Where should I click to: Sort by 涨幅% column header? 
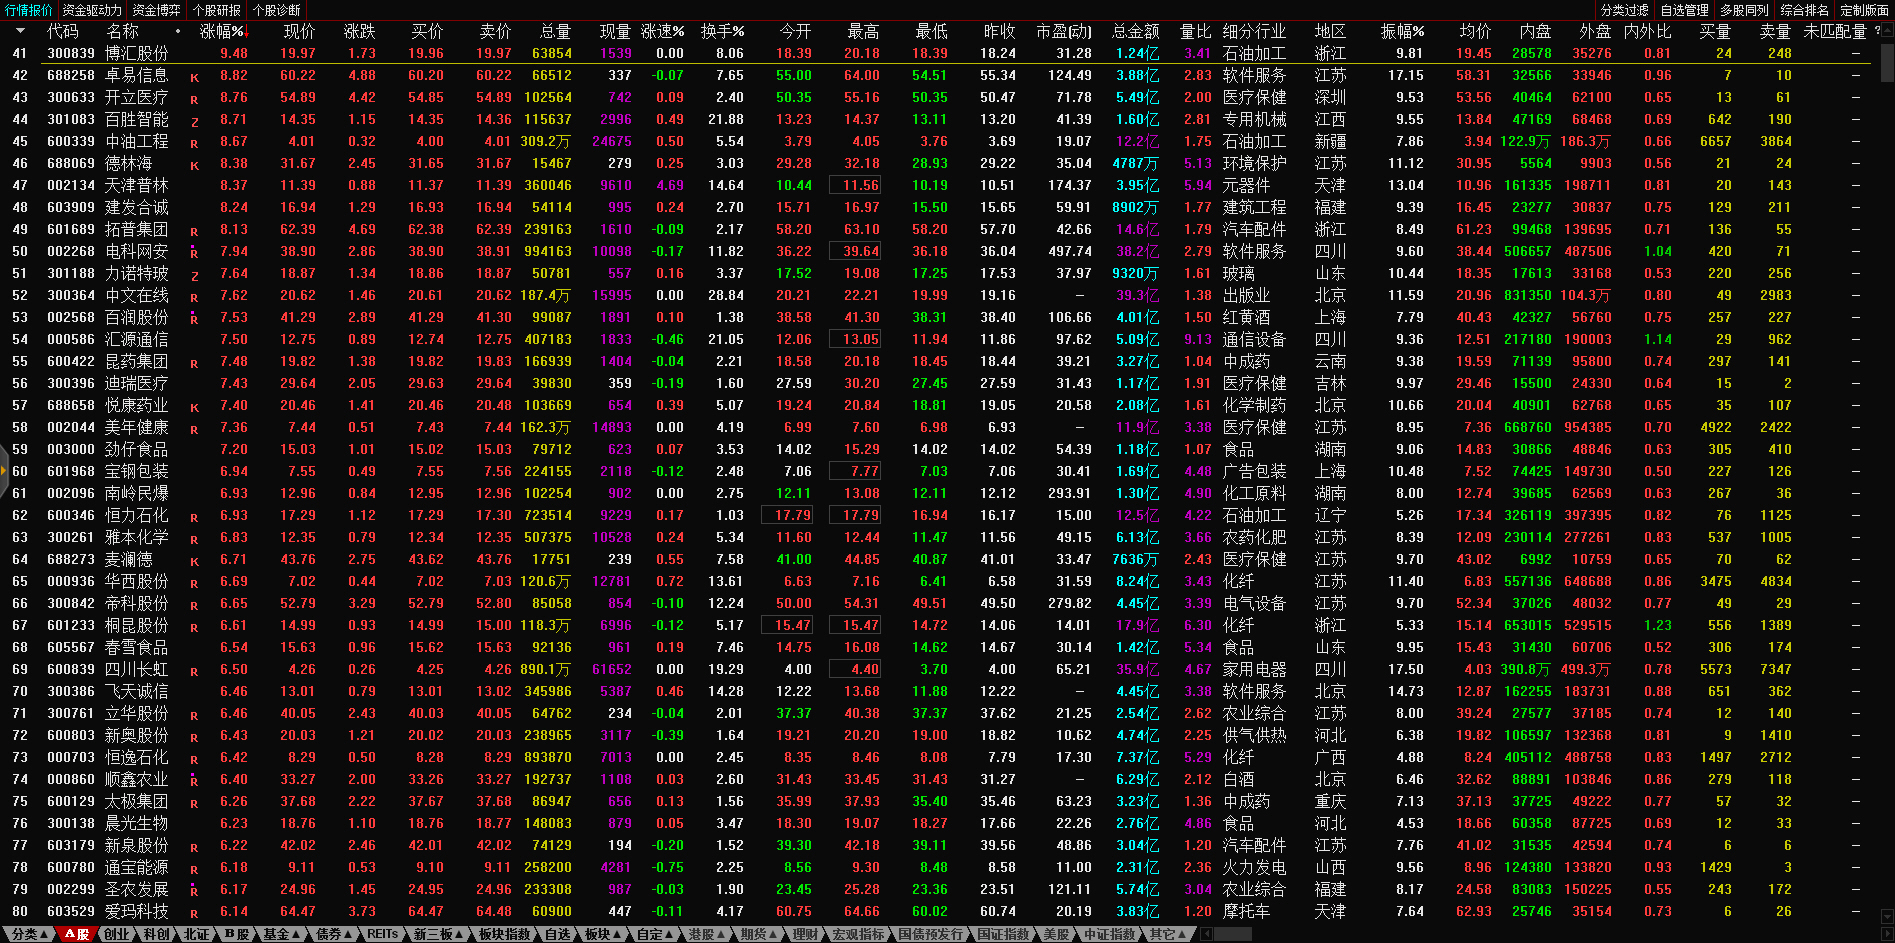(221, 31)
